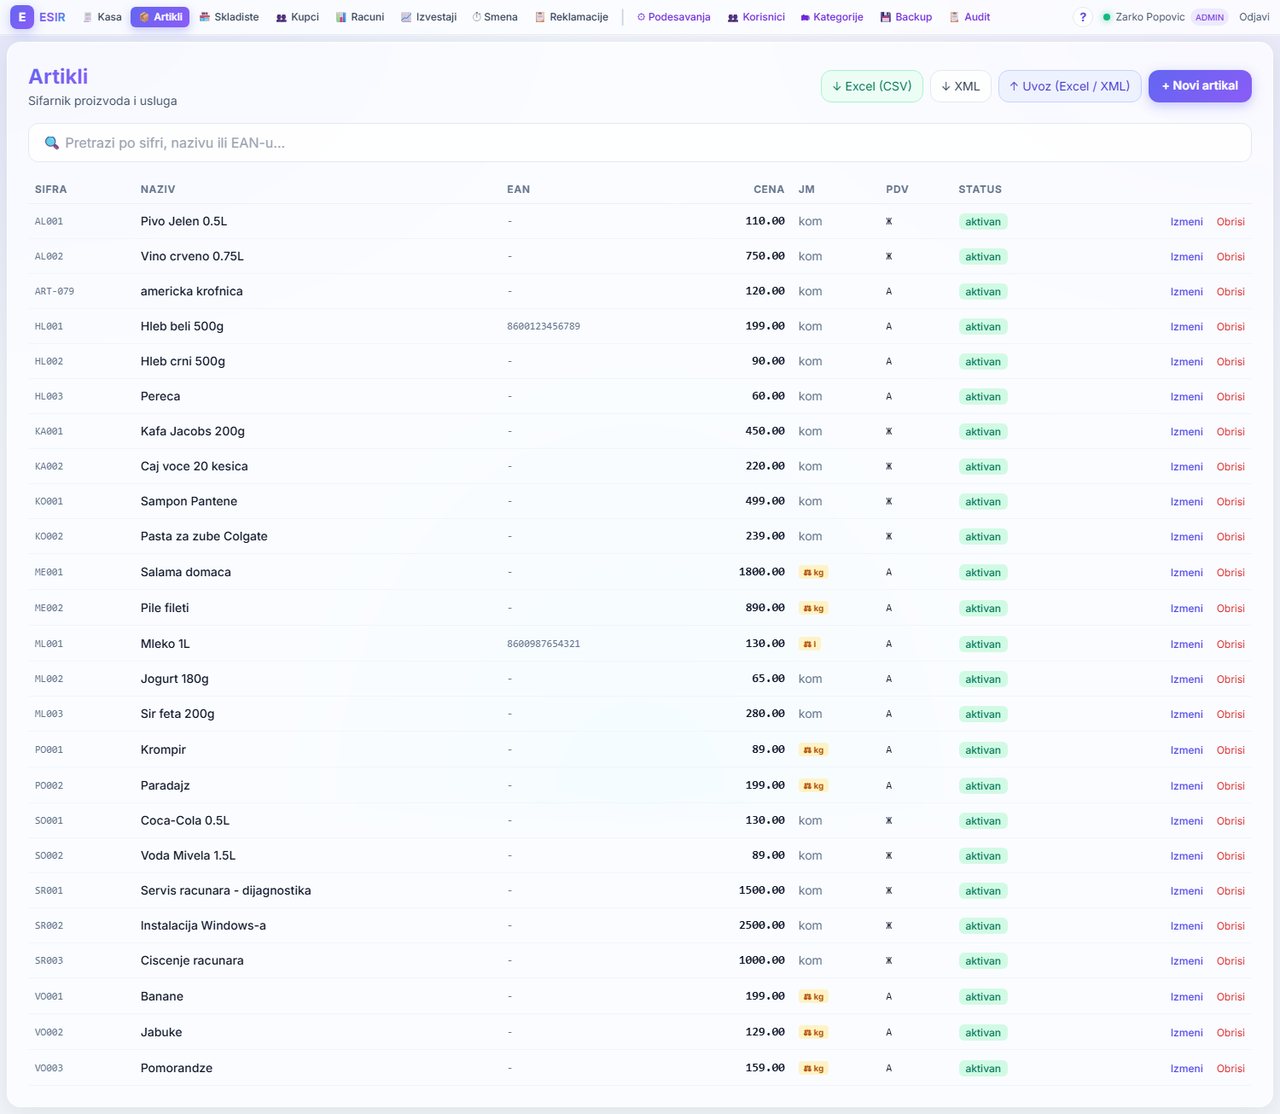This screenshot has height=1114, width=1280.
Task: Click the kg unit badge for Krompir
Action: [813, 750]
